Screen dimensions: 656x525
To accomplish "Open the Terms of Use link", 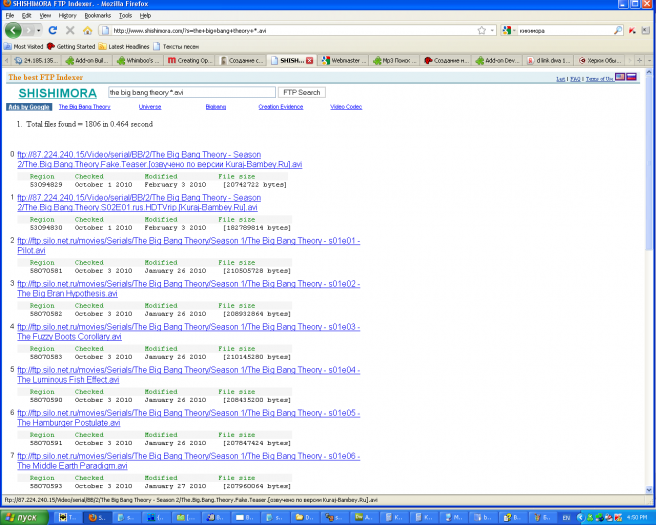I will (x=600, y=79).
